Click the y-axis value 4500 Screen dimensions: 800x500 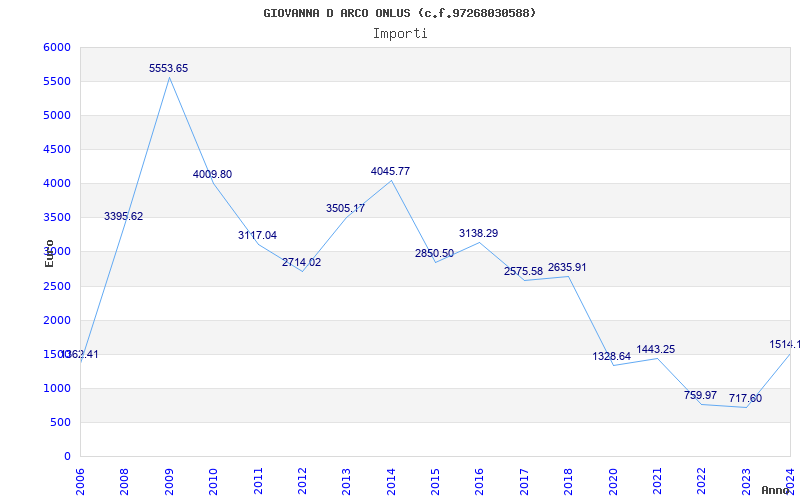57,149
